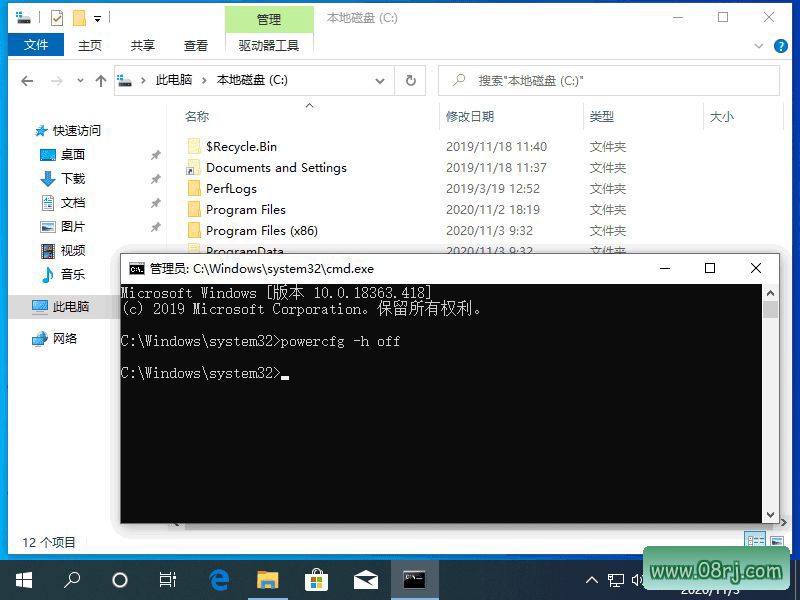Launch Microsoft Edge from the taskbar

(219, 580)
